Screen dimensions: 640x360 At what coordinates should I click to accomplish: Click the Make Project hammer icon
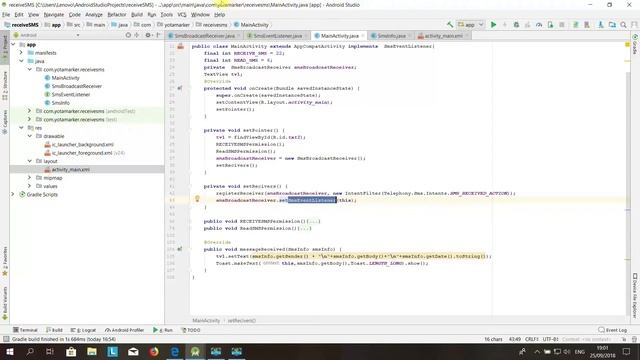point(450,25)
